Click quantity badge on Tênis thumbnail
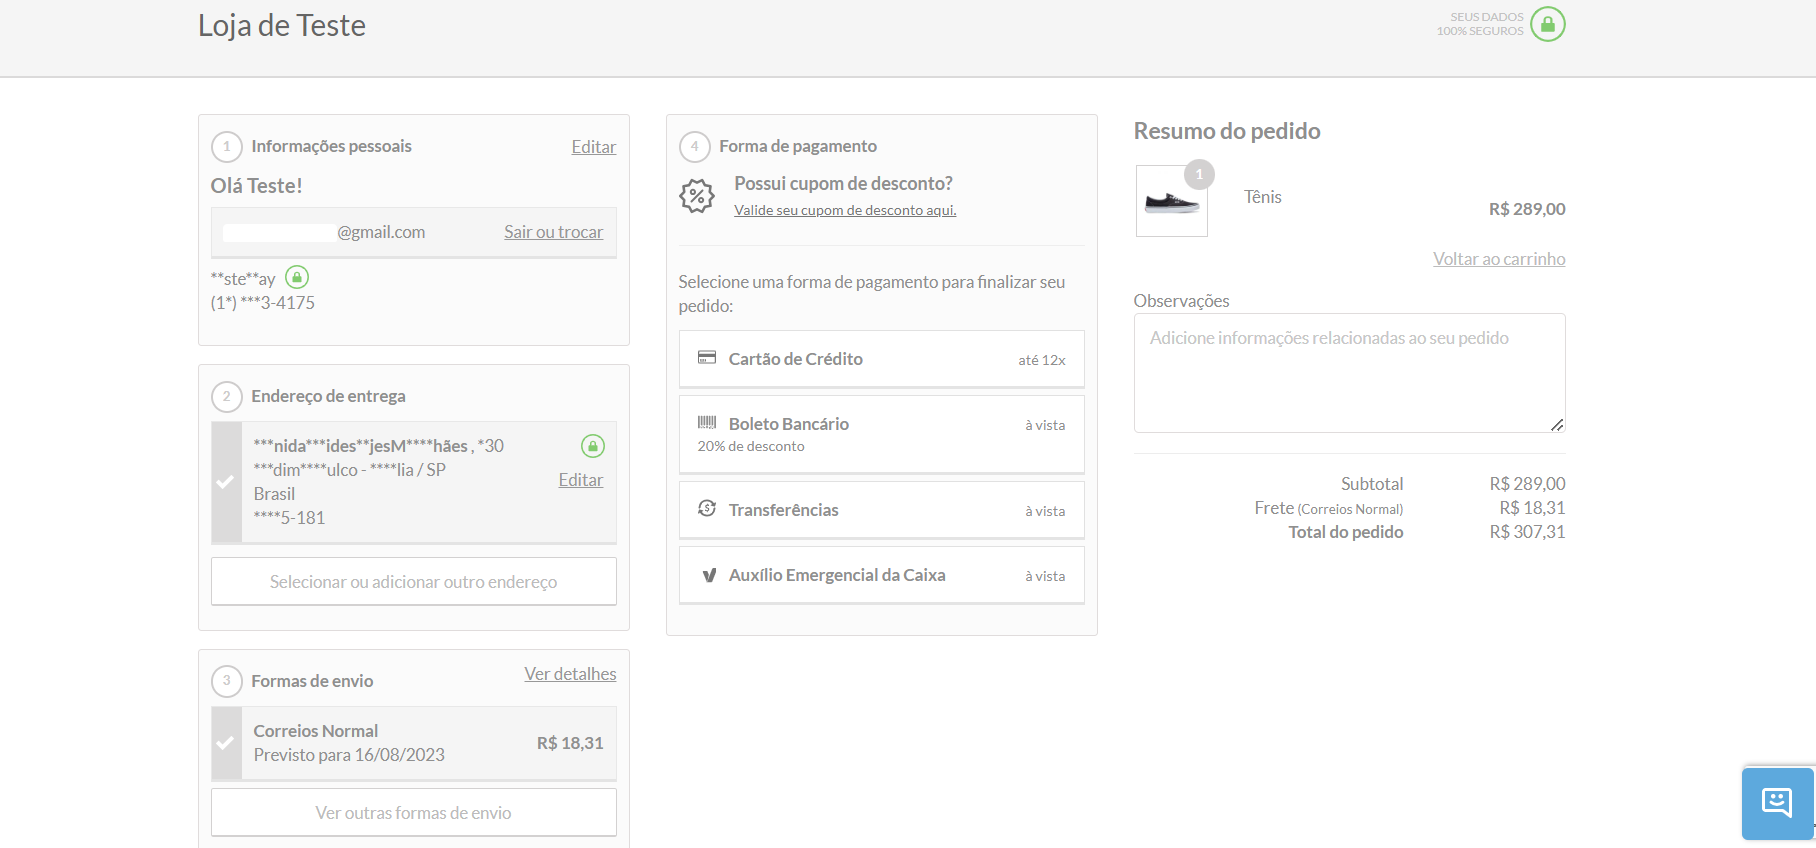This screenshot has width=1816, height=848. pos(1199,175)
